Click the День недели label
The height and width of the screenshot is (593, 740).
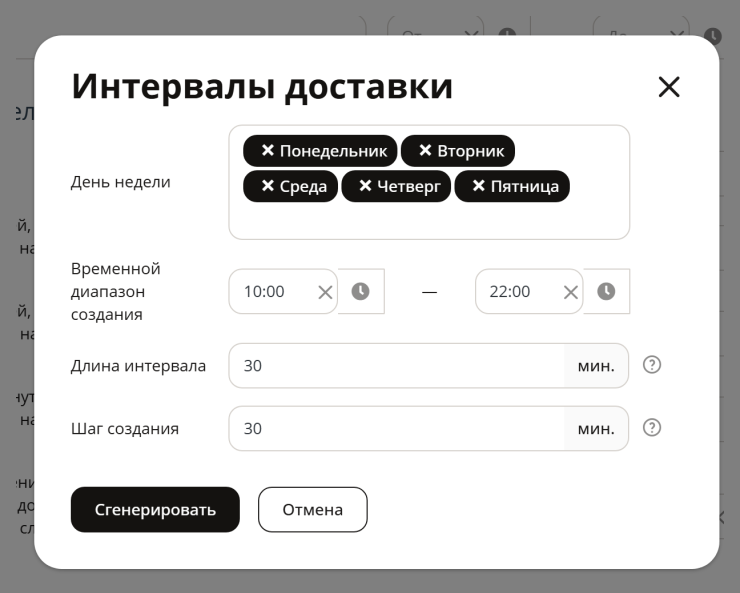[120, 182]
